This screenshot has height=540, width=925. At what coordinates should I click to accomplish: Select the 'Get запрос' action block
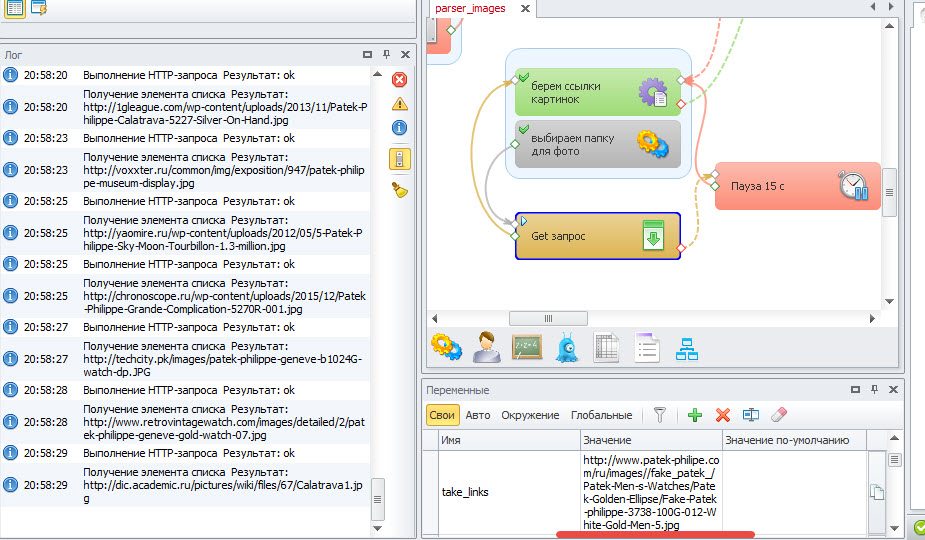coord(598,236)
